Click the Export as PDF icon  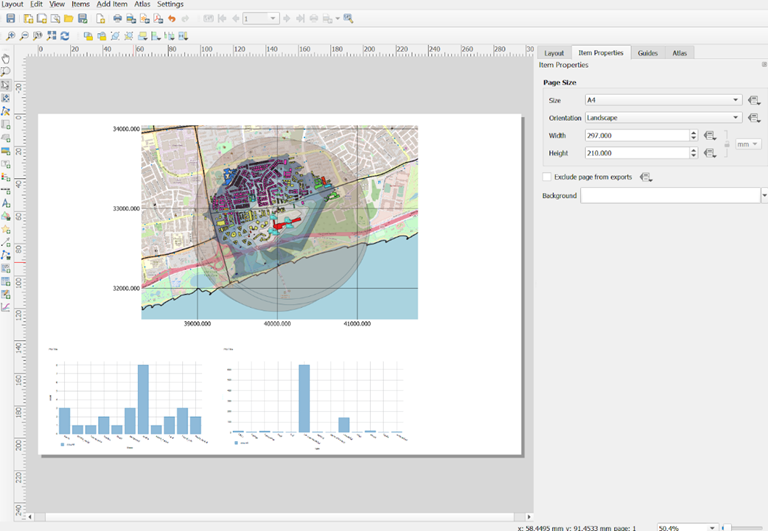tap(158, 19)
